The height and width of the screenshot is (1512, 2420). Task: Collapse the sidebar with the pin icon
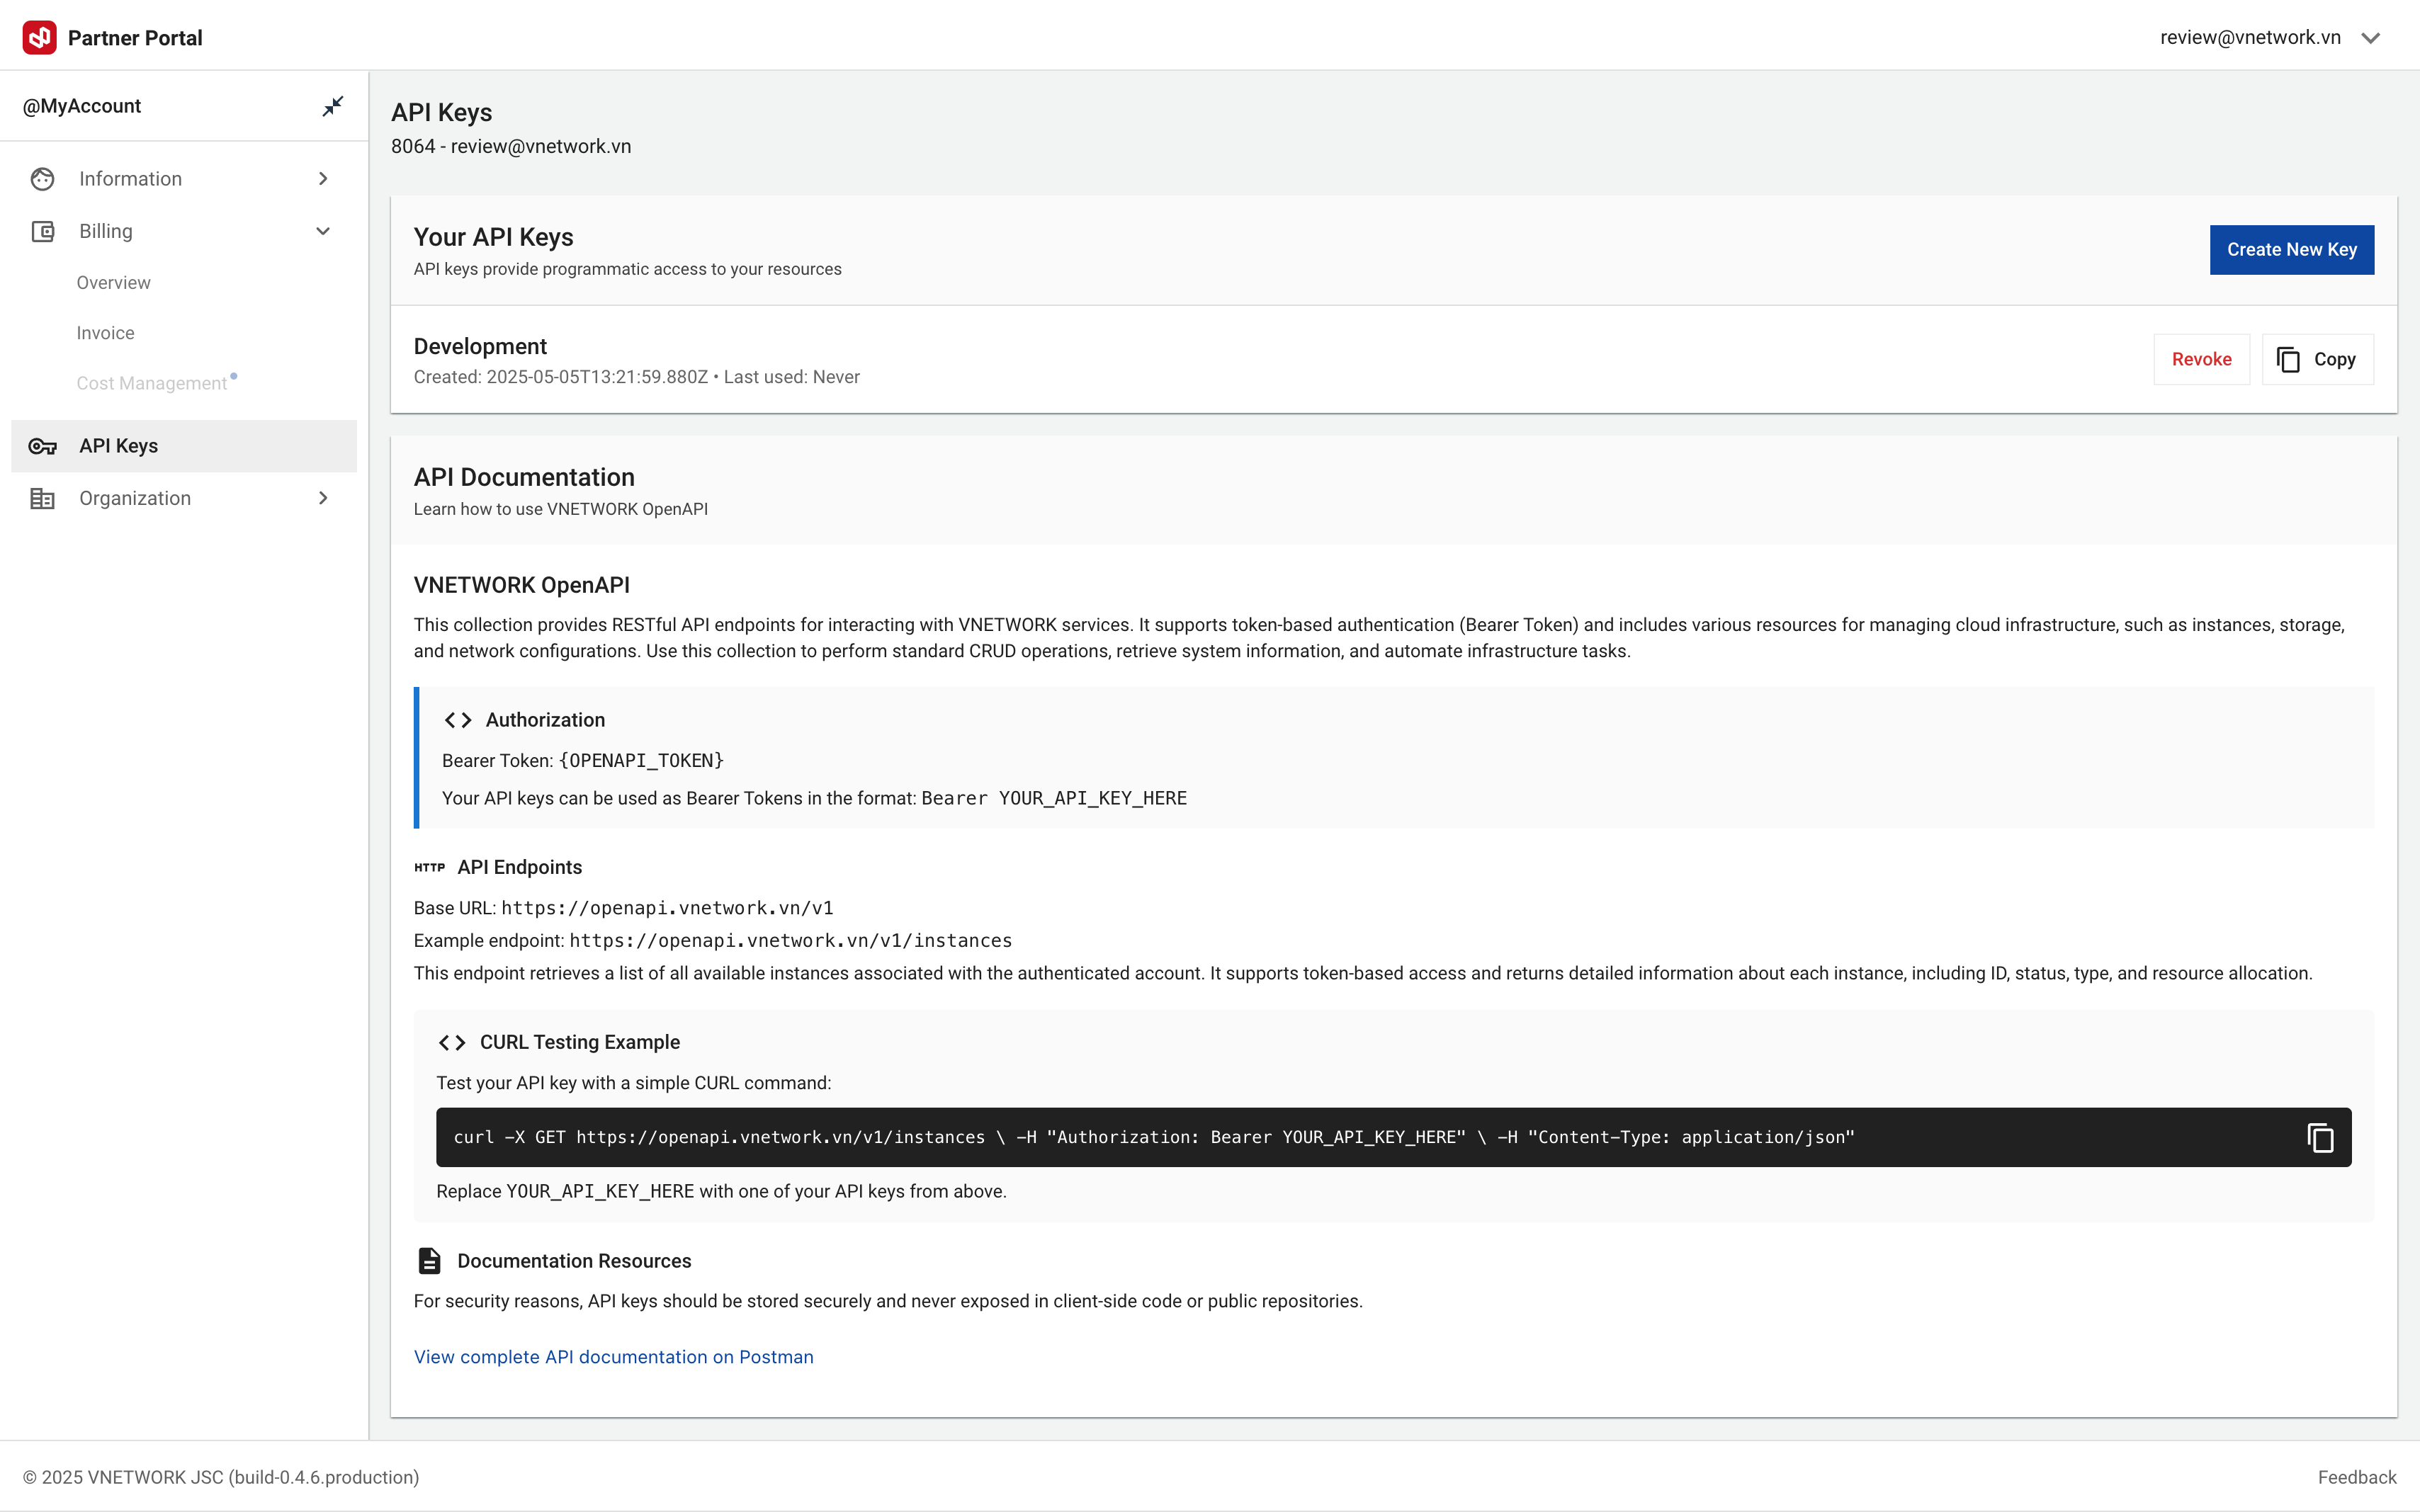point(333,106)
